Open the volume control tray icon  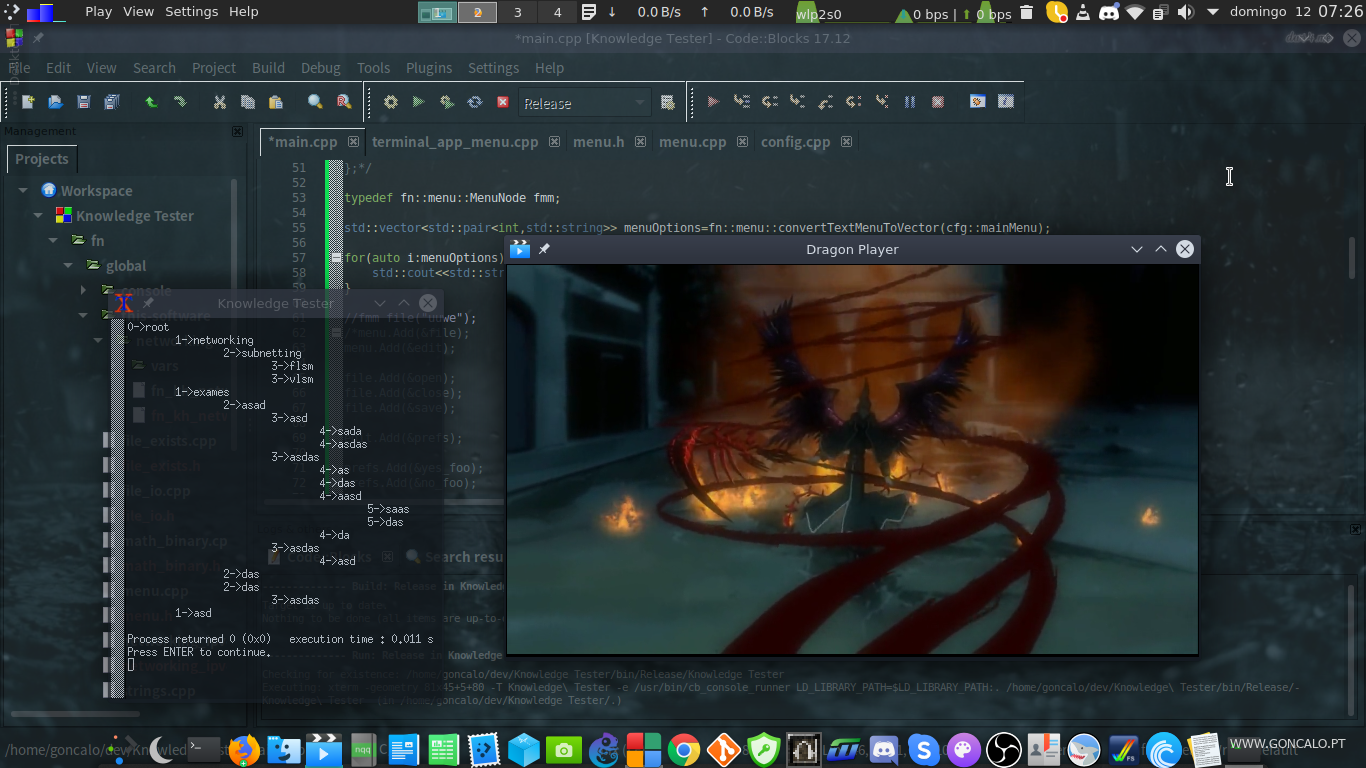pyautogui.click(x=1186, y=12)
